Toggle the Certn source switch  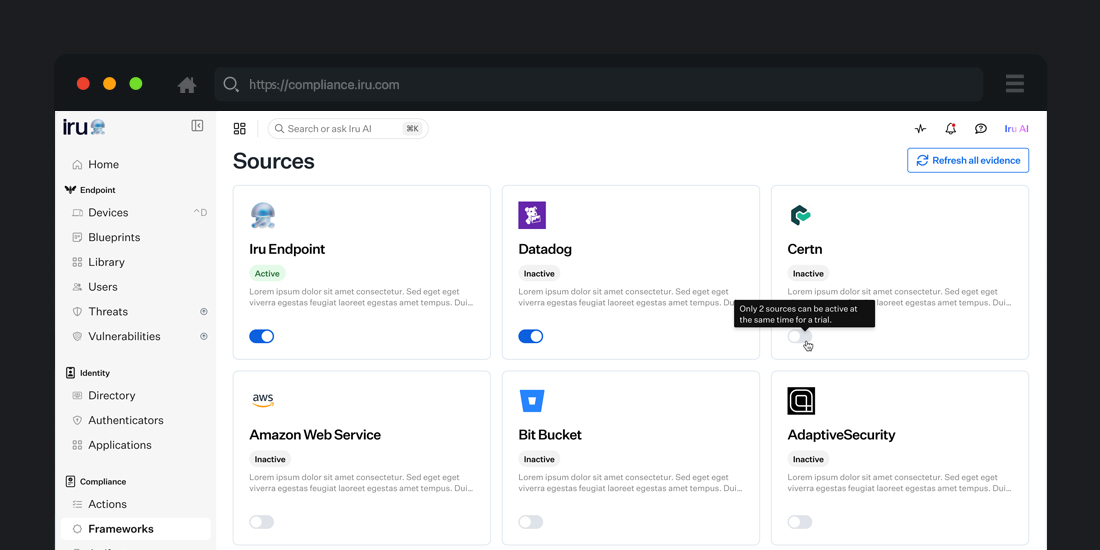(800, 336)
